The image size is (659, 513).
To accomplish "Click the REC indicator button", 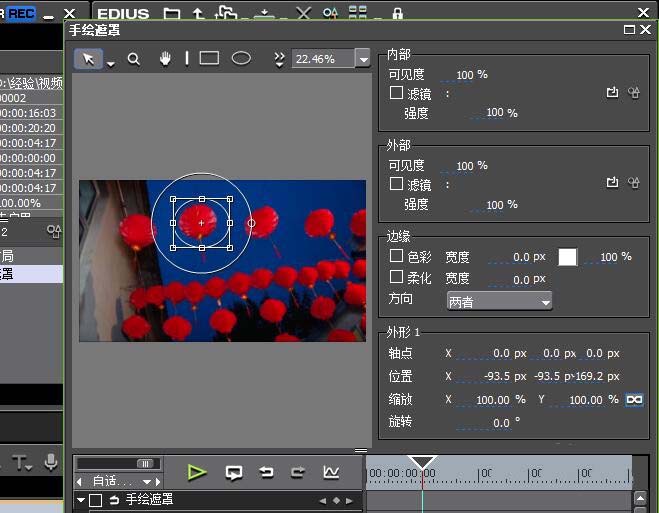I will tap(21, 13).
